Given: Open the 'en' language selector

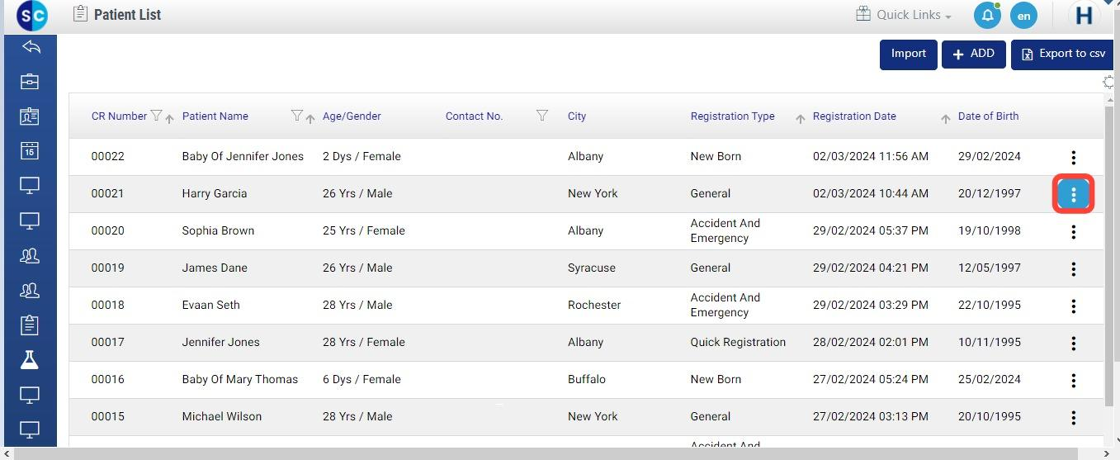Looking at the screenshot, I should pyautogui.click(x=1023, y=15).
